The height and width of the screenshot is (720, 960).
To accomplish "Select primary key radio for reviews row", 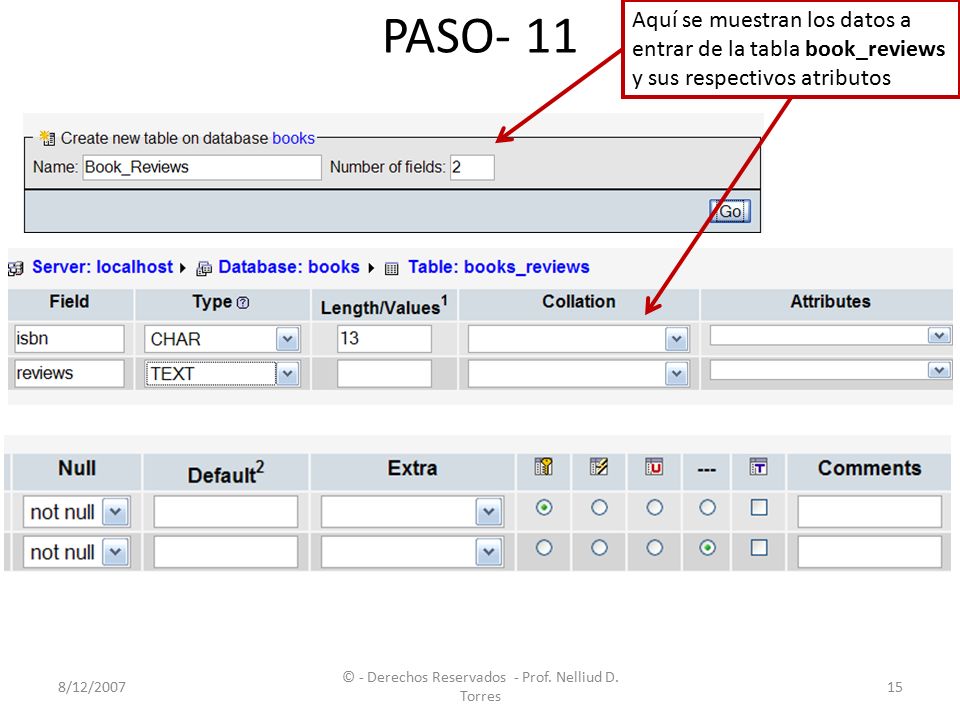I will 544,547.
